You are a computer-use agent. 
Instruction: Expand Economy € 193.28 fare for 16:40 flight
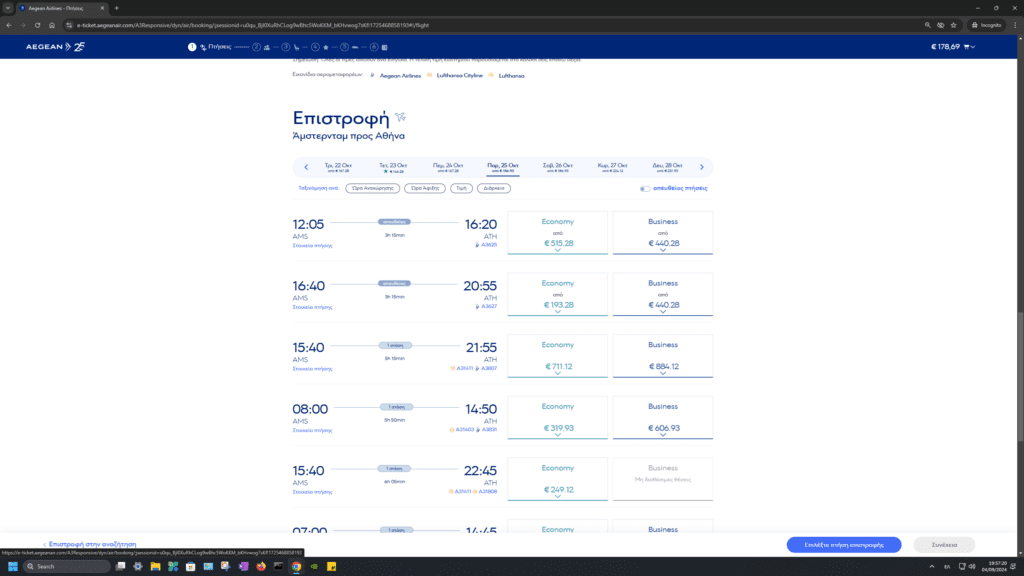[558, 295]
